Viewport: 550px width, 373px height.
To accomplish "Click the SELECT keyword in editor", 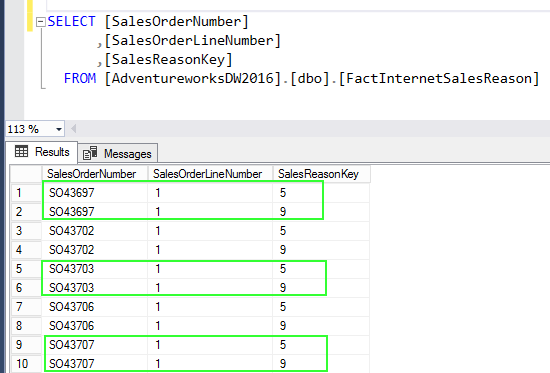I will click(71, 21).
